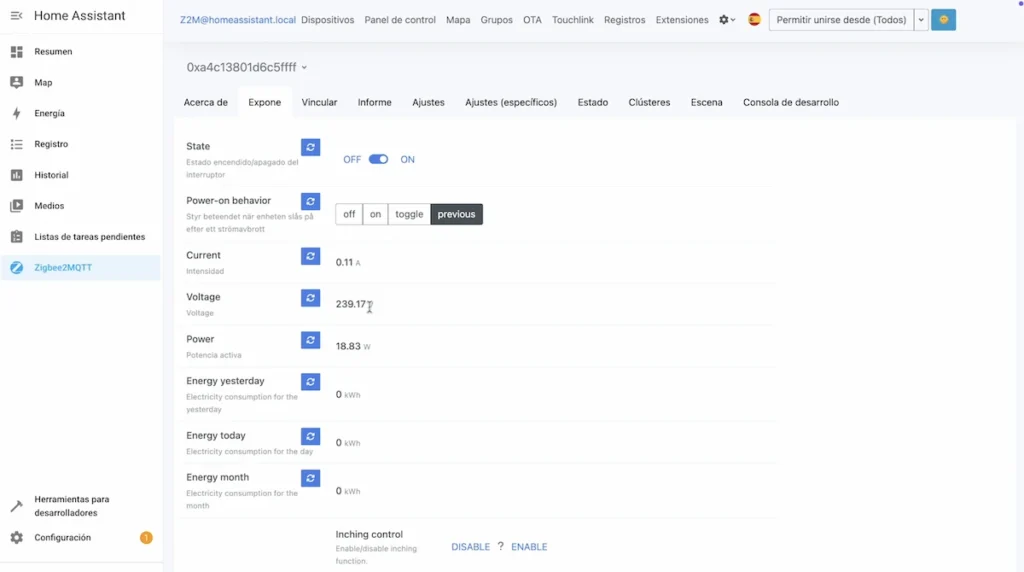Refresh the State value
Image resolution: width=1024 pixels, height=572 pixels.
click(x=310, y=147)
